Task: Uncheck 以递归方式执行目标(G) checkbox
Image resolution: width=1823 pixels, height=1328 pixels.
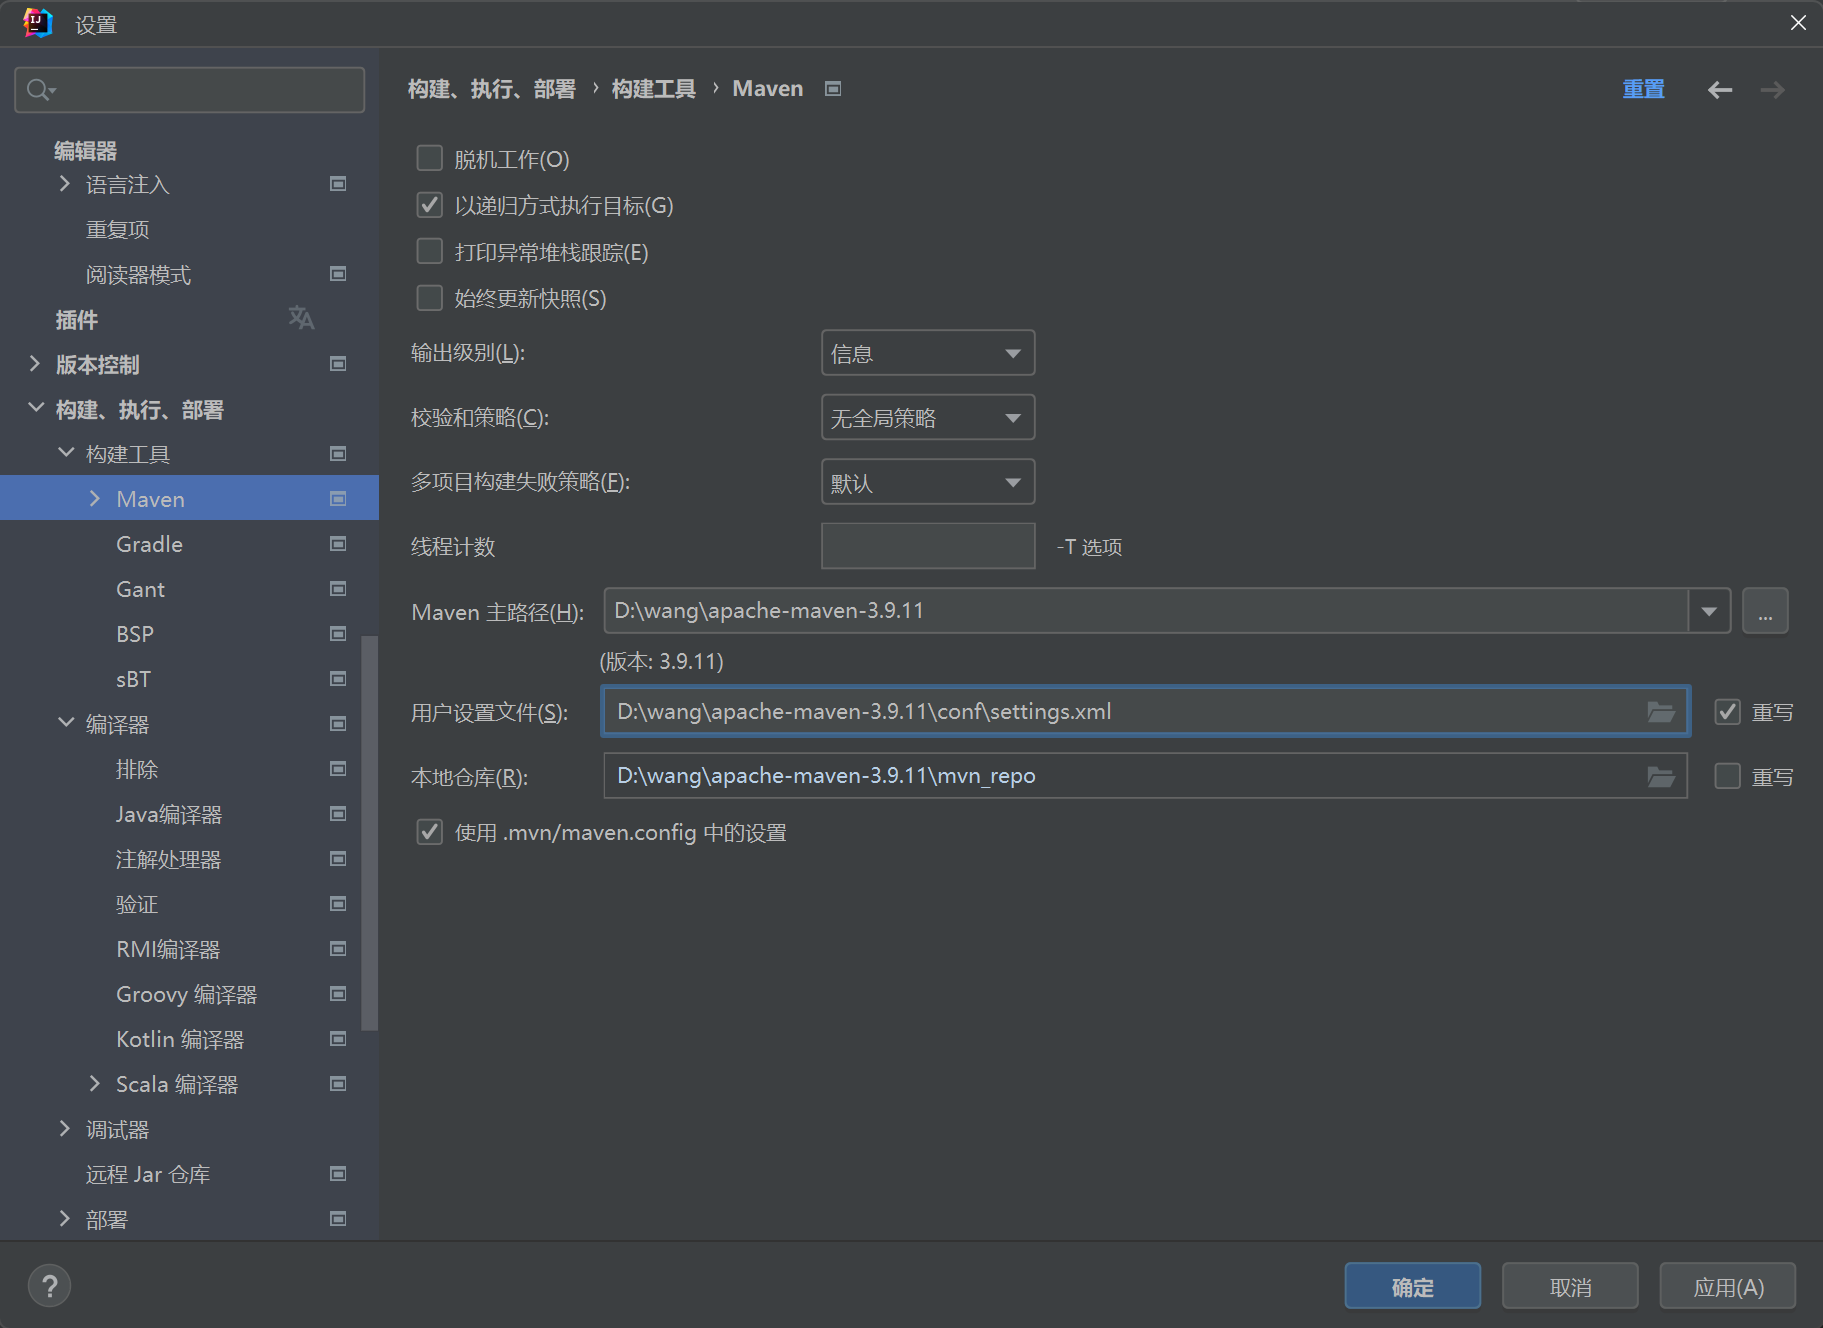Action: 430,205
